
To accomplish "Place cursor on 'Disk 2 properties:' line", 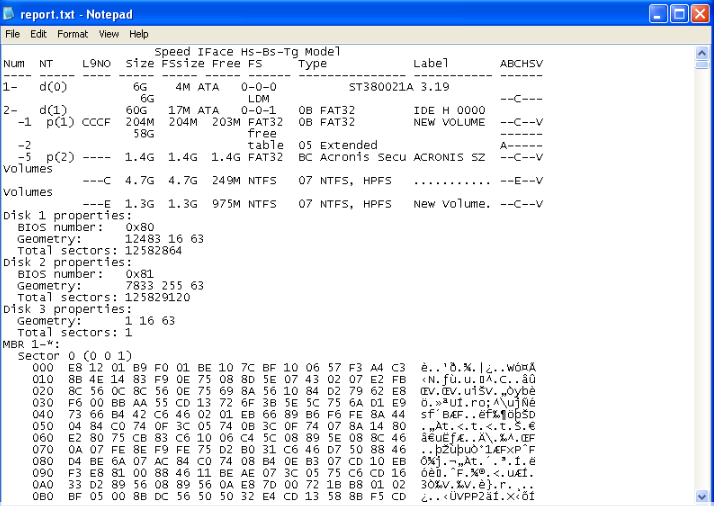I will click(x=67, y=262).
